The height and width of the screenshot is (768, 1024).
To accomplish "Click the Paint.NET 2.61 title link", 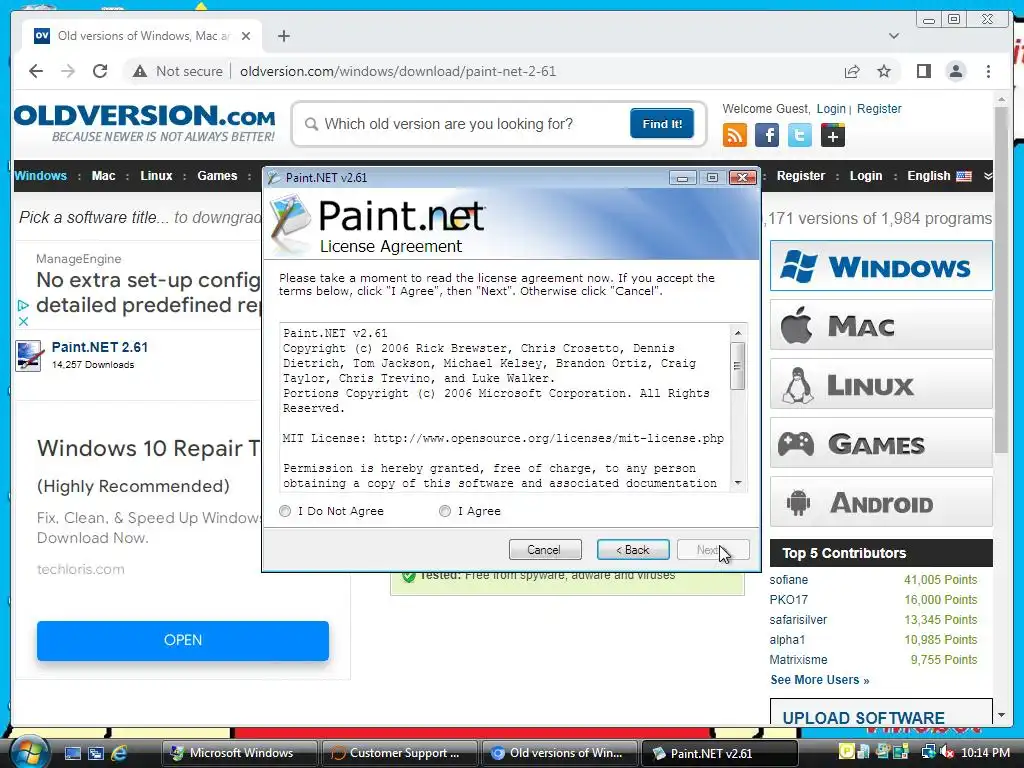I will tap(100, 347).
